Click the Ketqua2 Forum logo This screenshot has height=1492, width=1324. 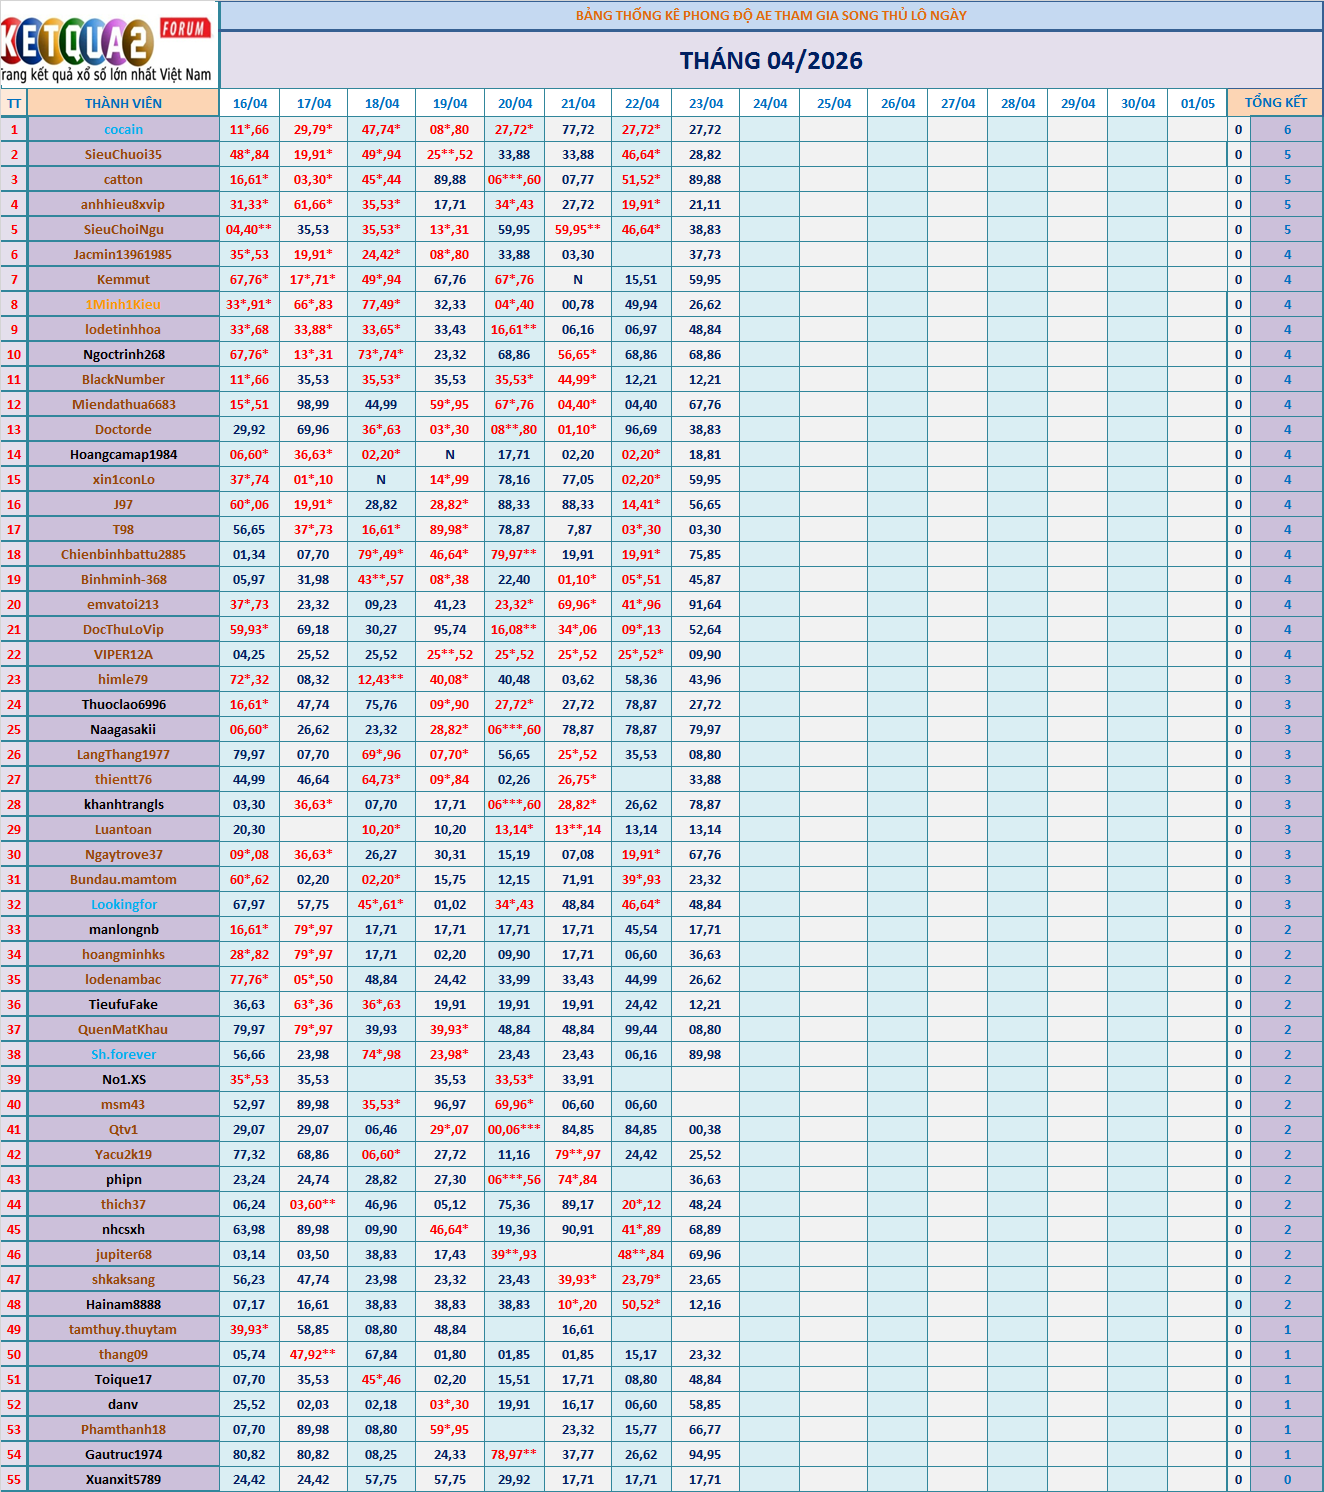click(108, 44)
